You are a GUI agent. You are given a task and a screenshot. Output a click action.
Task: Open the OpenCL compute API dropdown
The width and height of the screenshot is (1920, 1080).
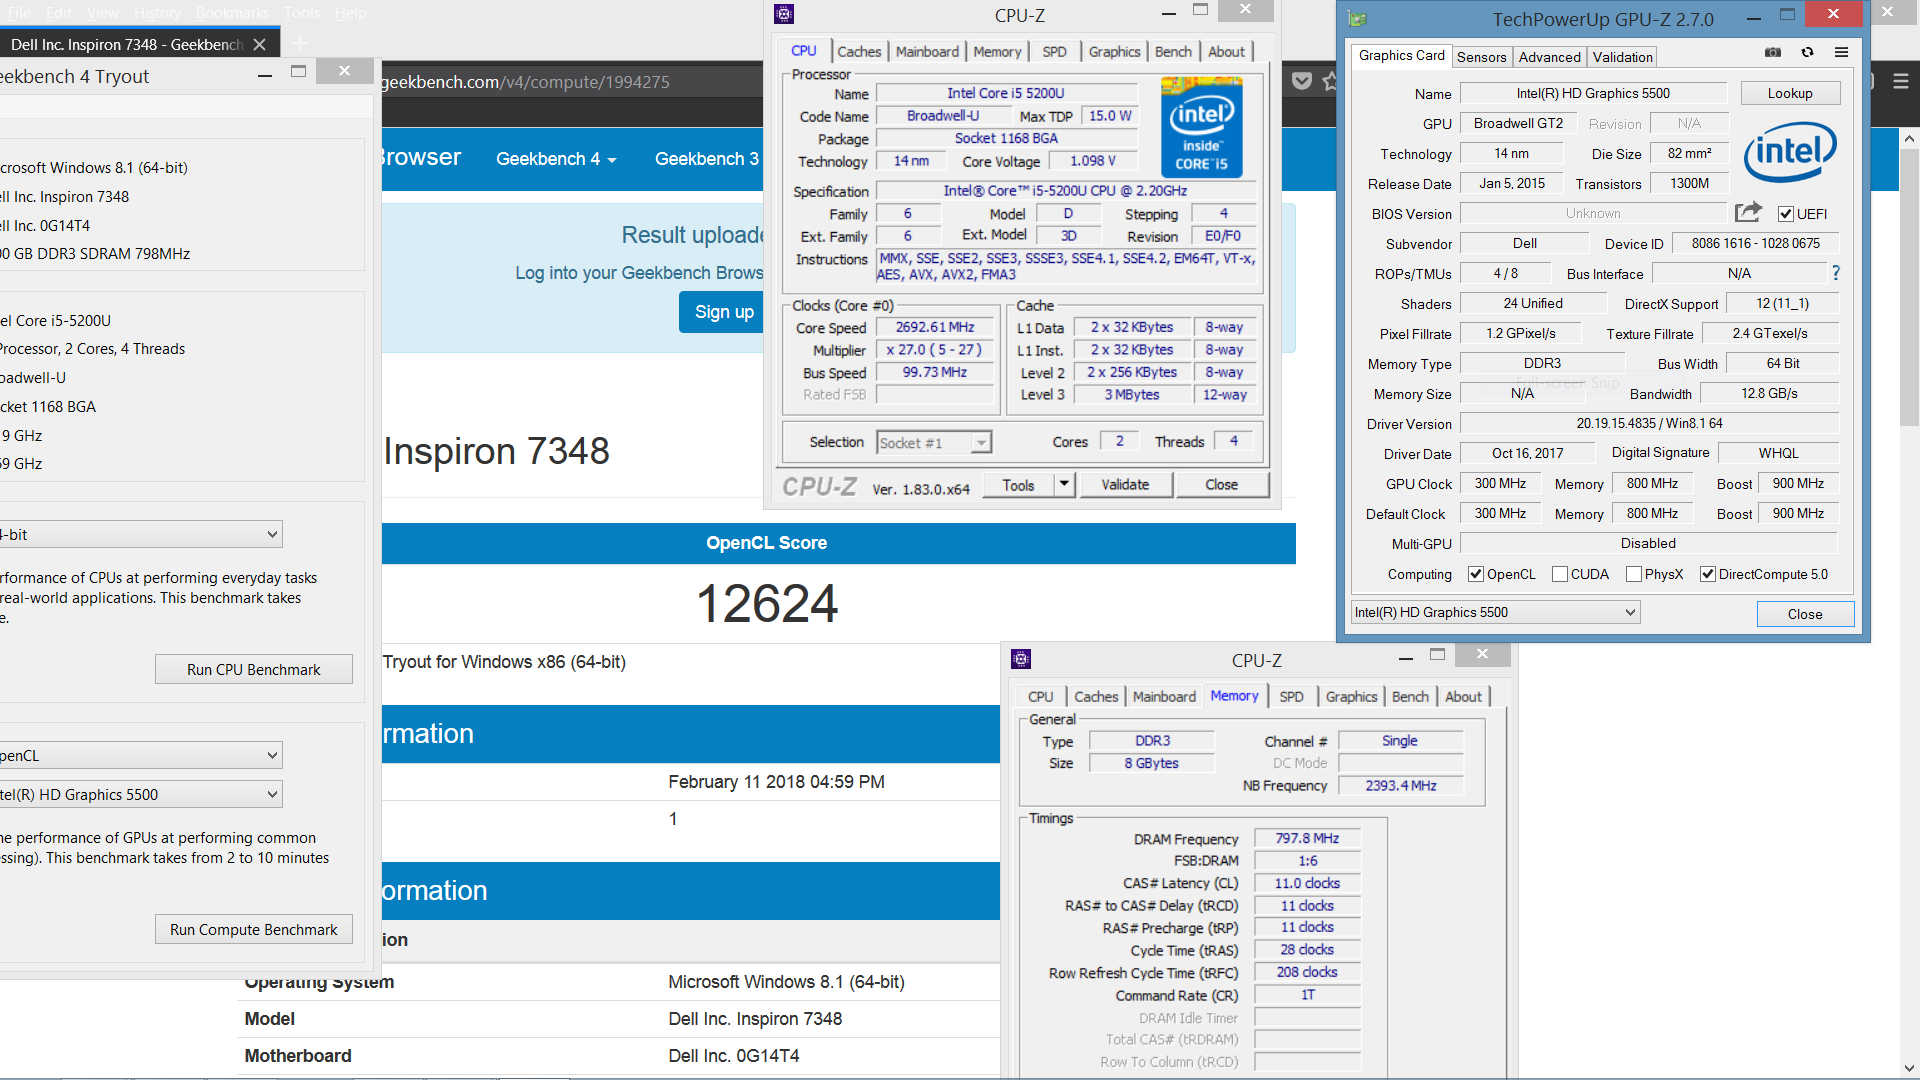(x=141, y=755)
